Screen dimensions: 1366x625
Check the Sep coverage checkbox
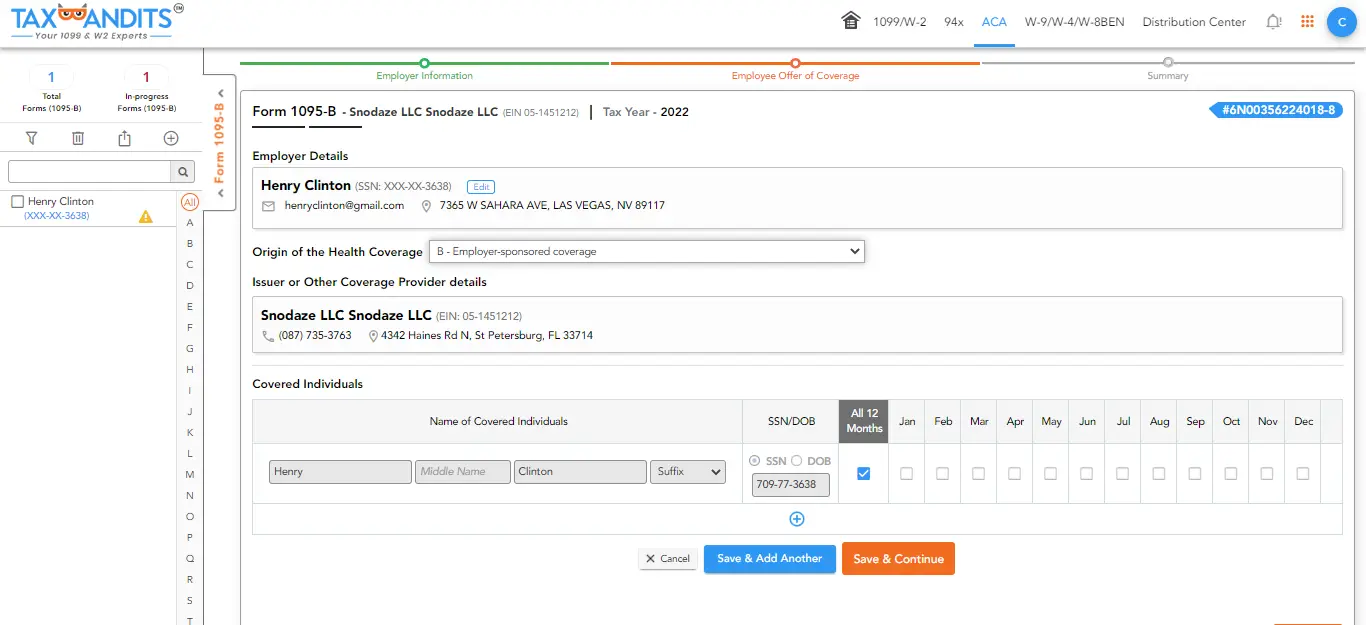[1194, 473]
